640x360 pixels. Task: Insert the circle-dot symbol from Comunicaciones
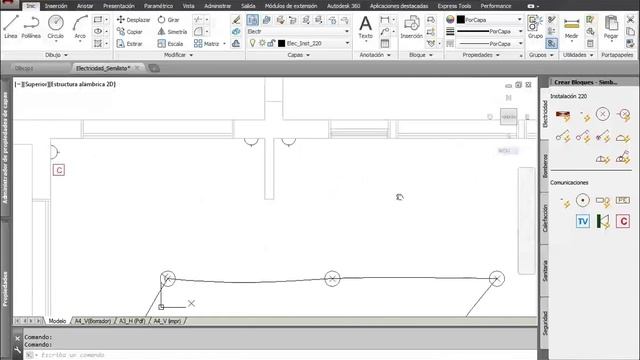[x=583, y=200]
